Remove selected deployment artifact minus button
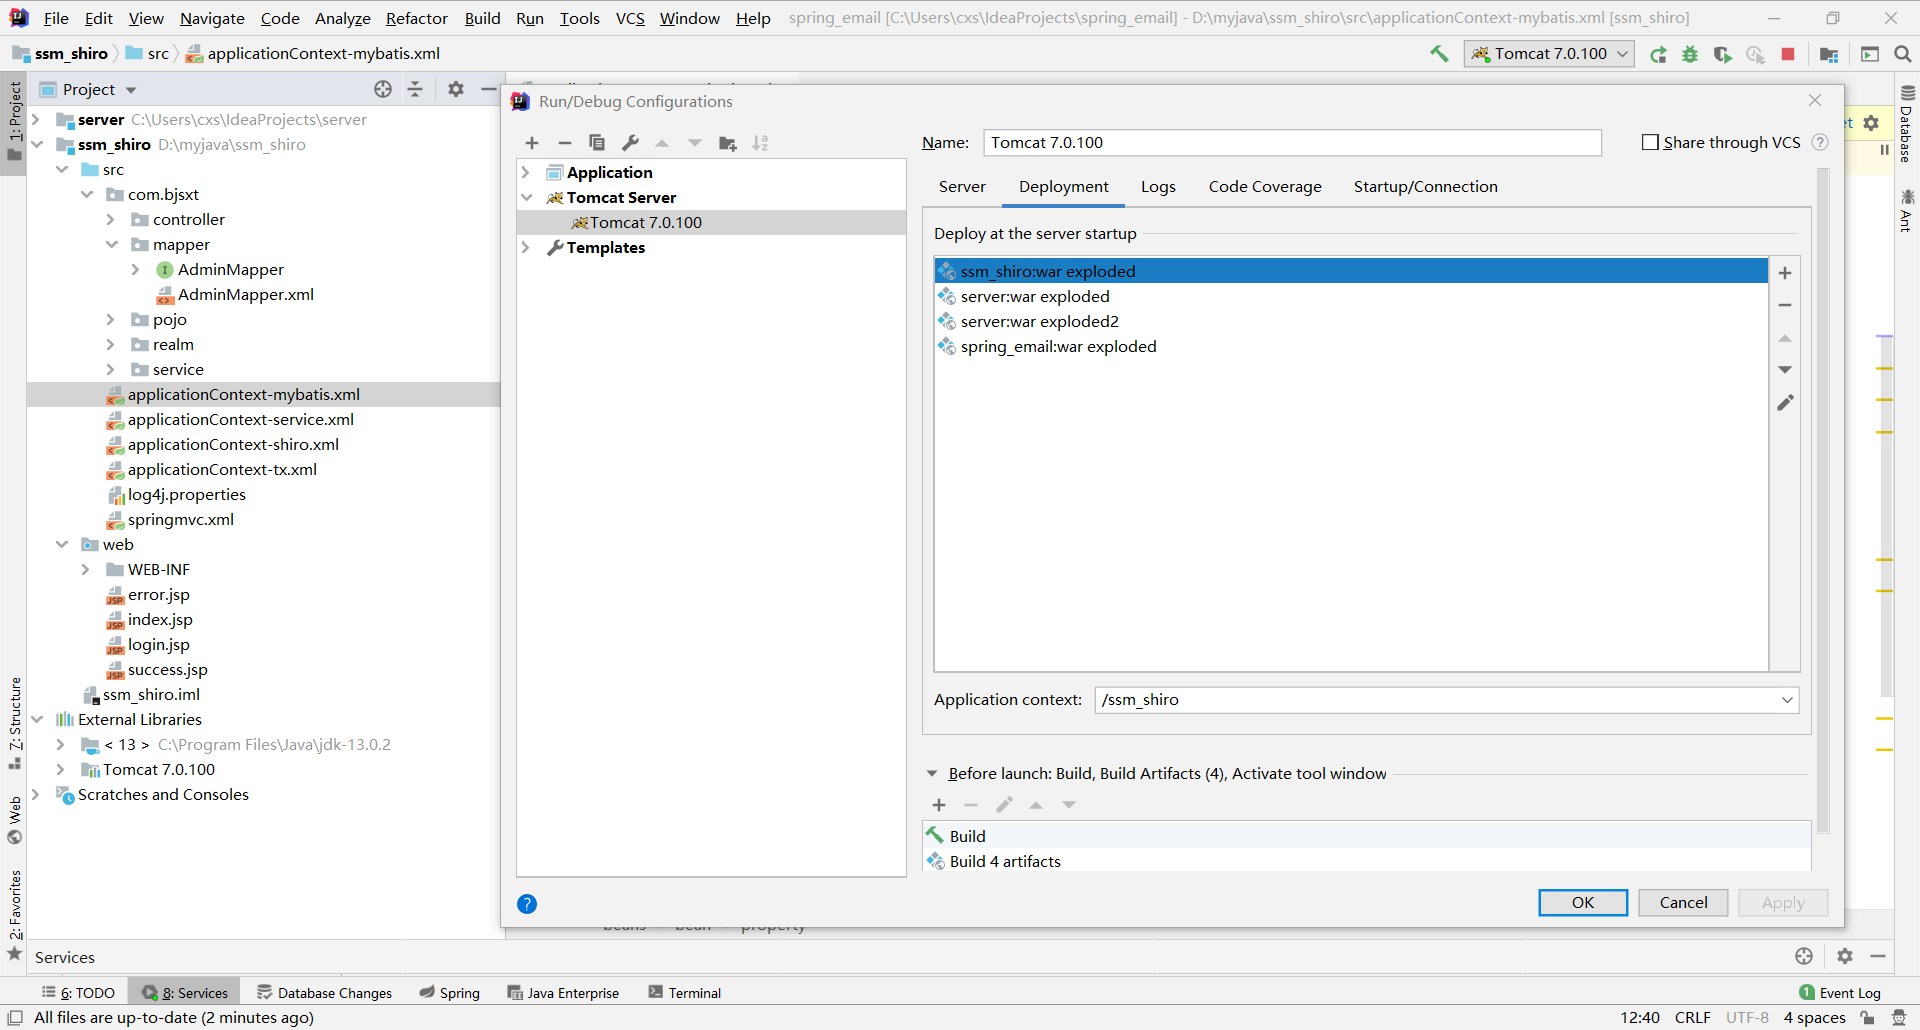This screenshot has height=1030, width=1920. tap(1785, 305)
